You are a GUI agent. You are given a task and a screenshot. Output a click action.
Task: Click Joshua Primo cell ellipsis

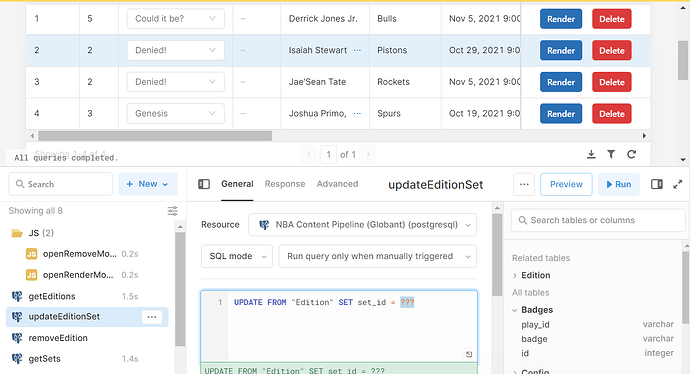[357, 114]
